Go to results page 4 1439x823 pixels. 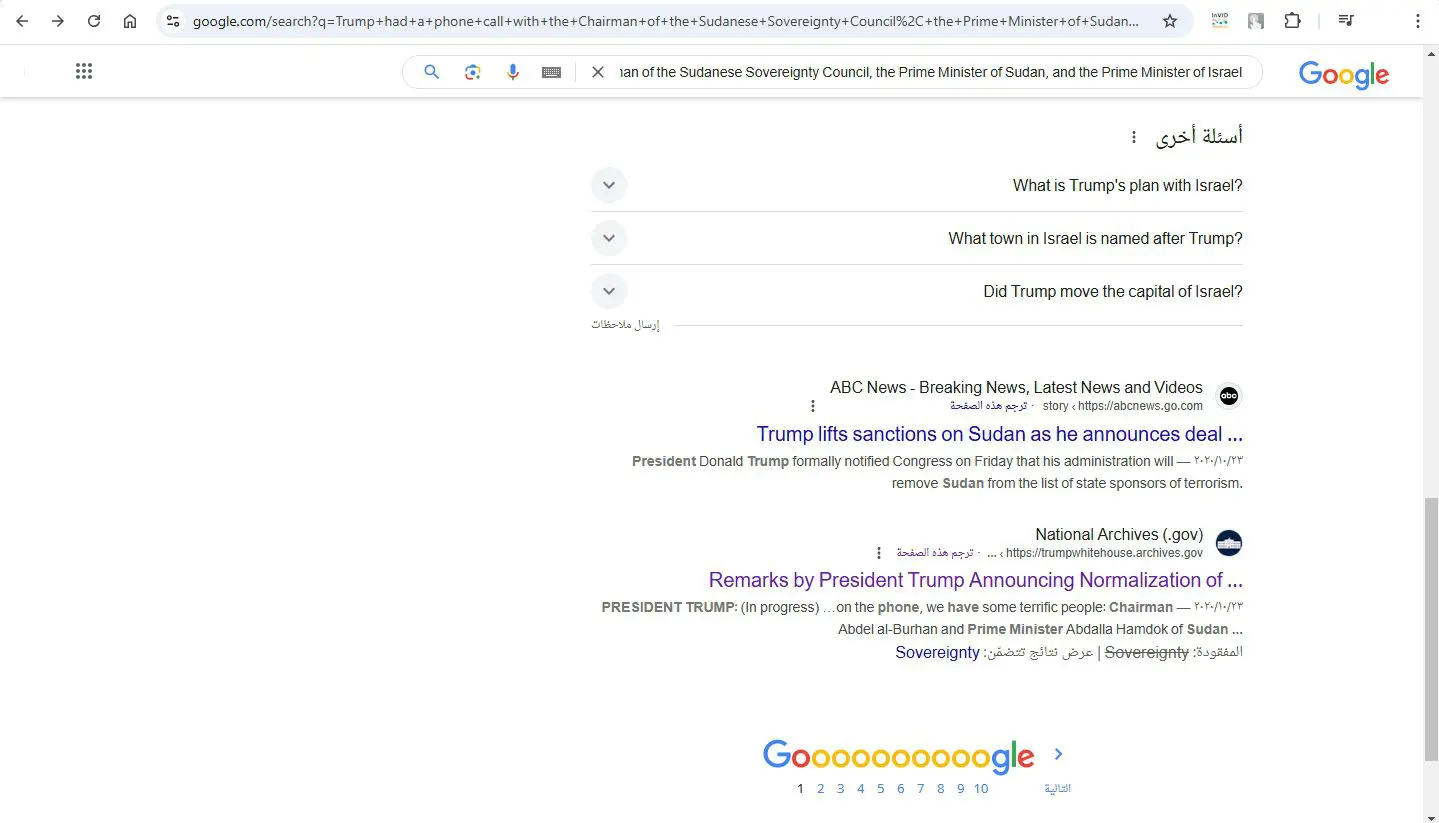pyautogui.click(x=860, y=789)
